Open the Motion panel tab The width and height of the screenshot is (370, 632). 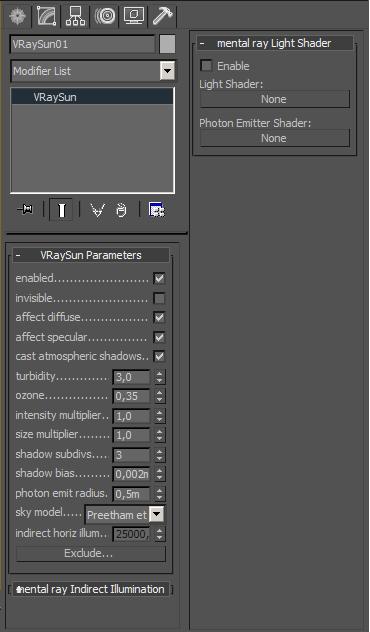(104, 17)
